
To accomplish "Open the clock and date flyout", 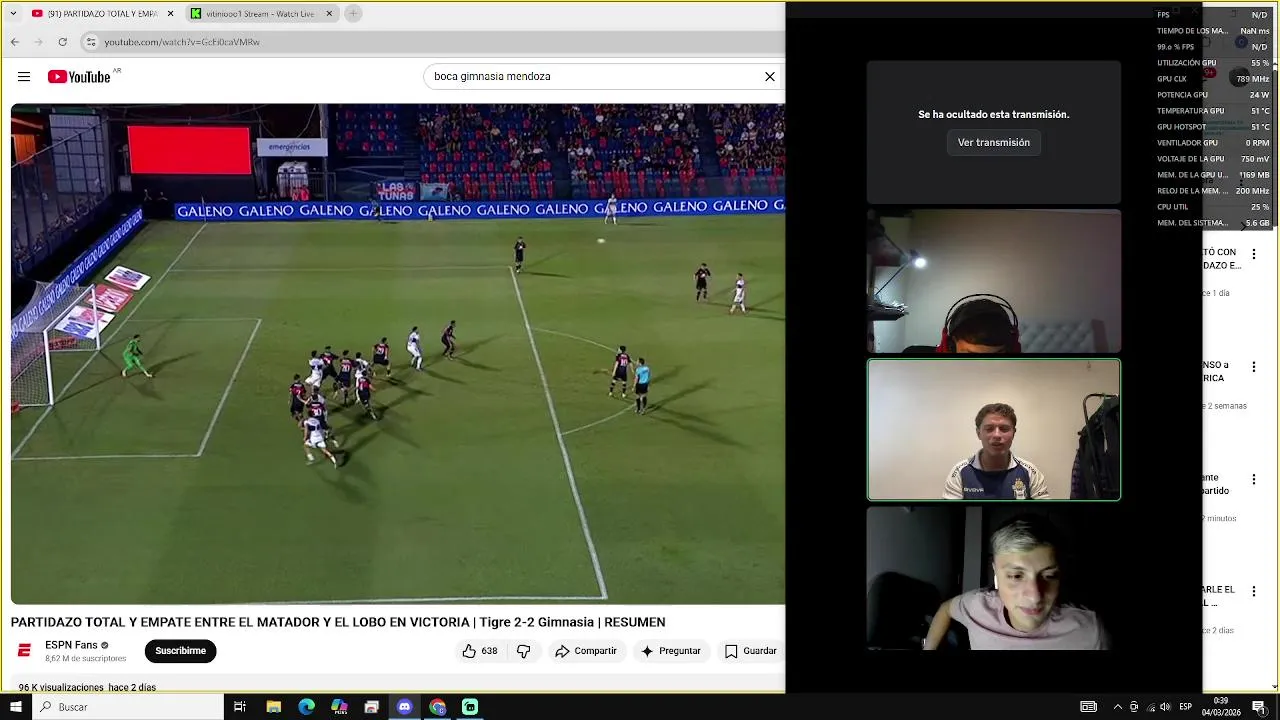I will tap(1221, 707).
